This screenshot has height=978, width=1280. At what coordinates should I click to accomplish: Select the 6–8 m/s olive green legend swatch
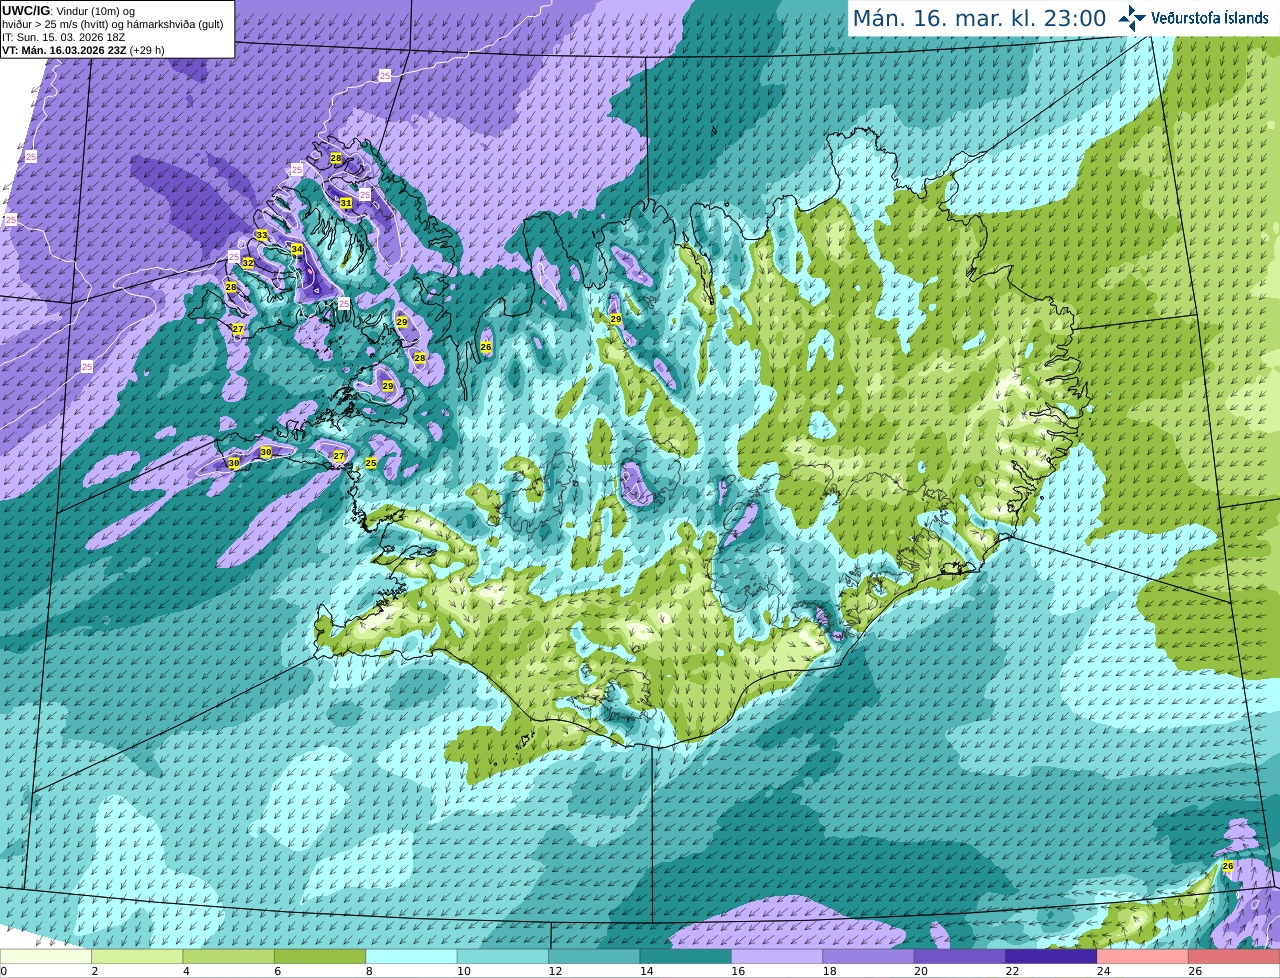(321, 957)
